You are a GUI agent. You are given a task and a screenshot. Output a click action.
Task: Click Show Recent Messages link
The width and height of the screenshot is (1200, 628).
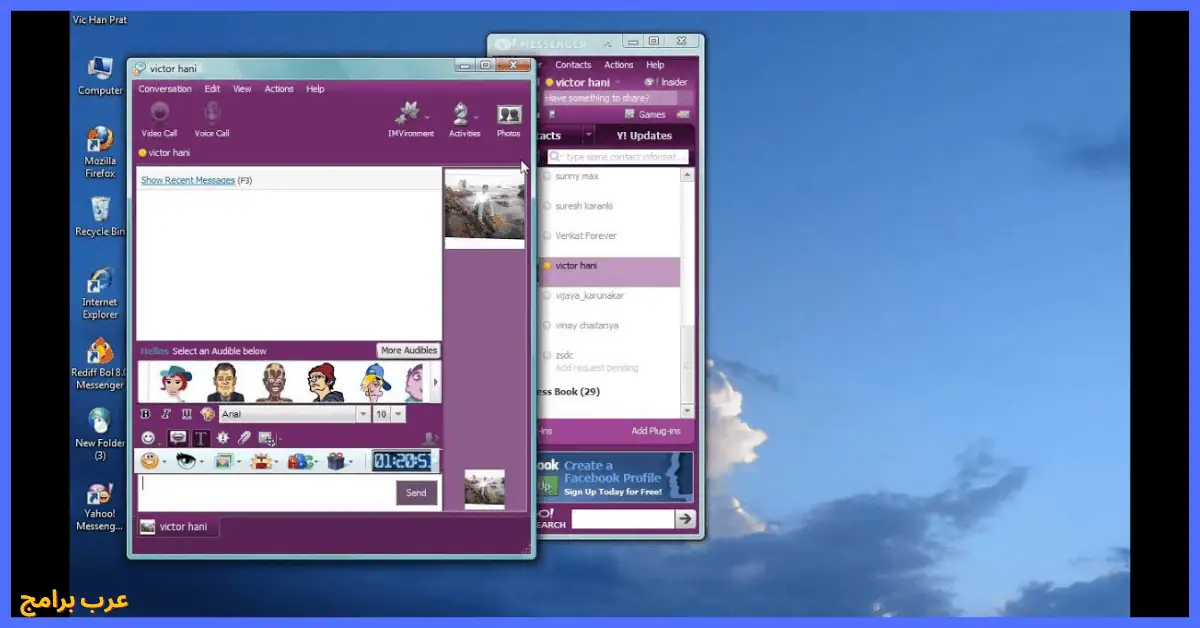tap(188, 180)
